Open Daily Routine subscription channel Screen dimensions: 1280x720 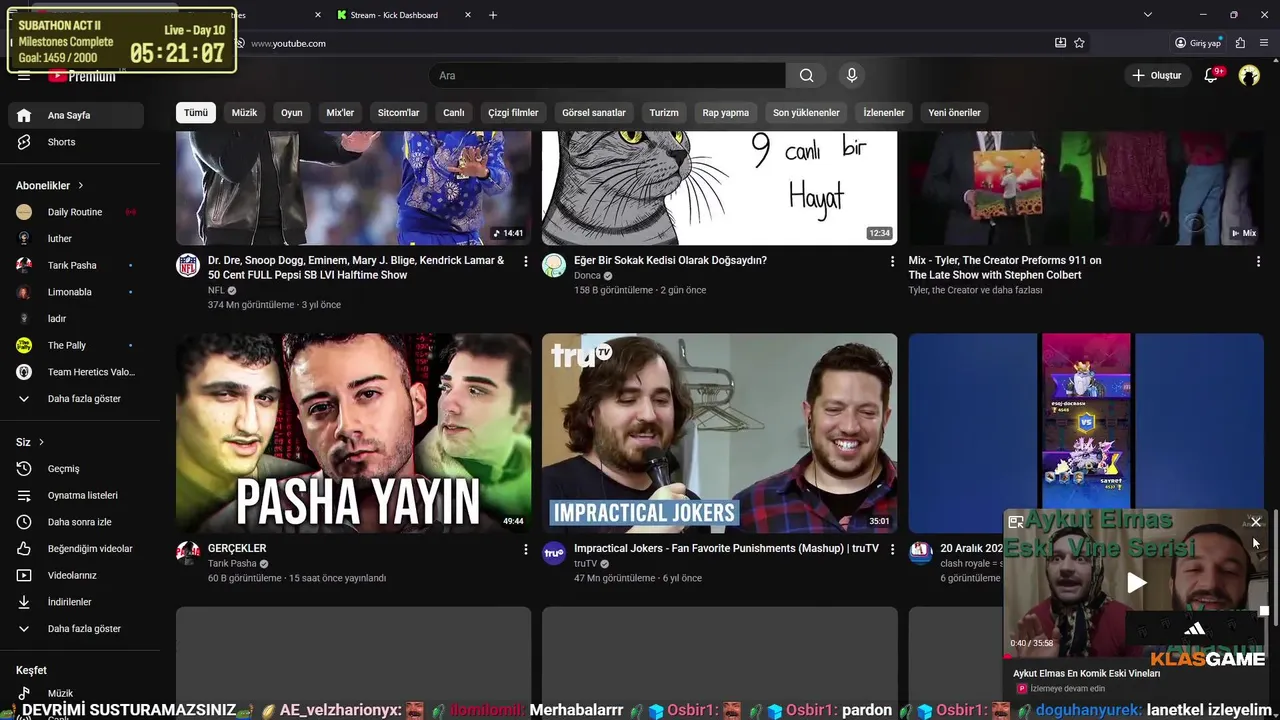tap(76, 212)
